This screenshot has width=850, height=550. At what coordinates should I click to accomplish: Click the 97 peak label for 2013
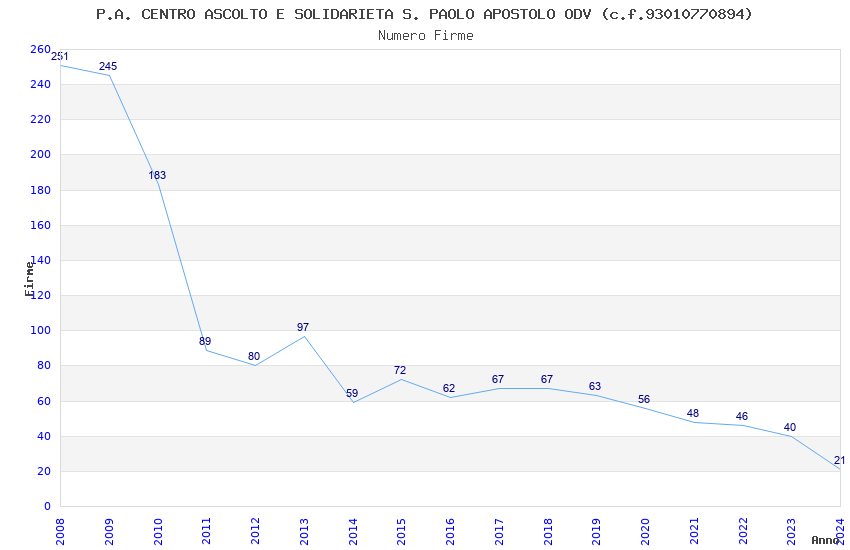pyautogui.click(x=303, y=327)
